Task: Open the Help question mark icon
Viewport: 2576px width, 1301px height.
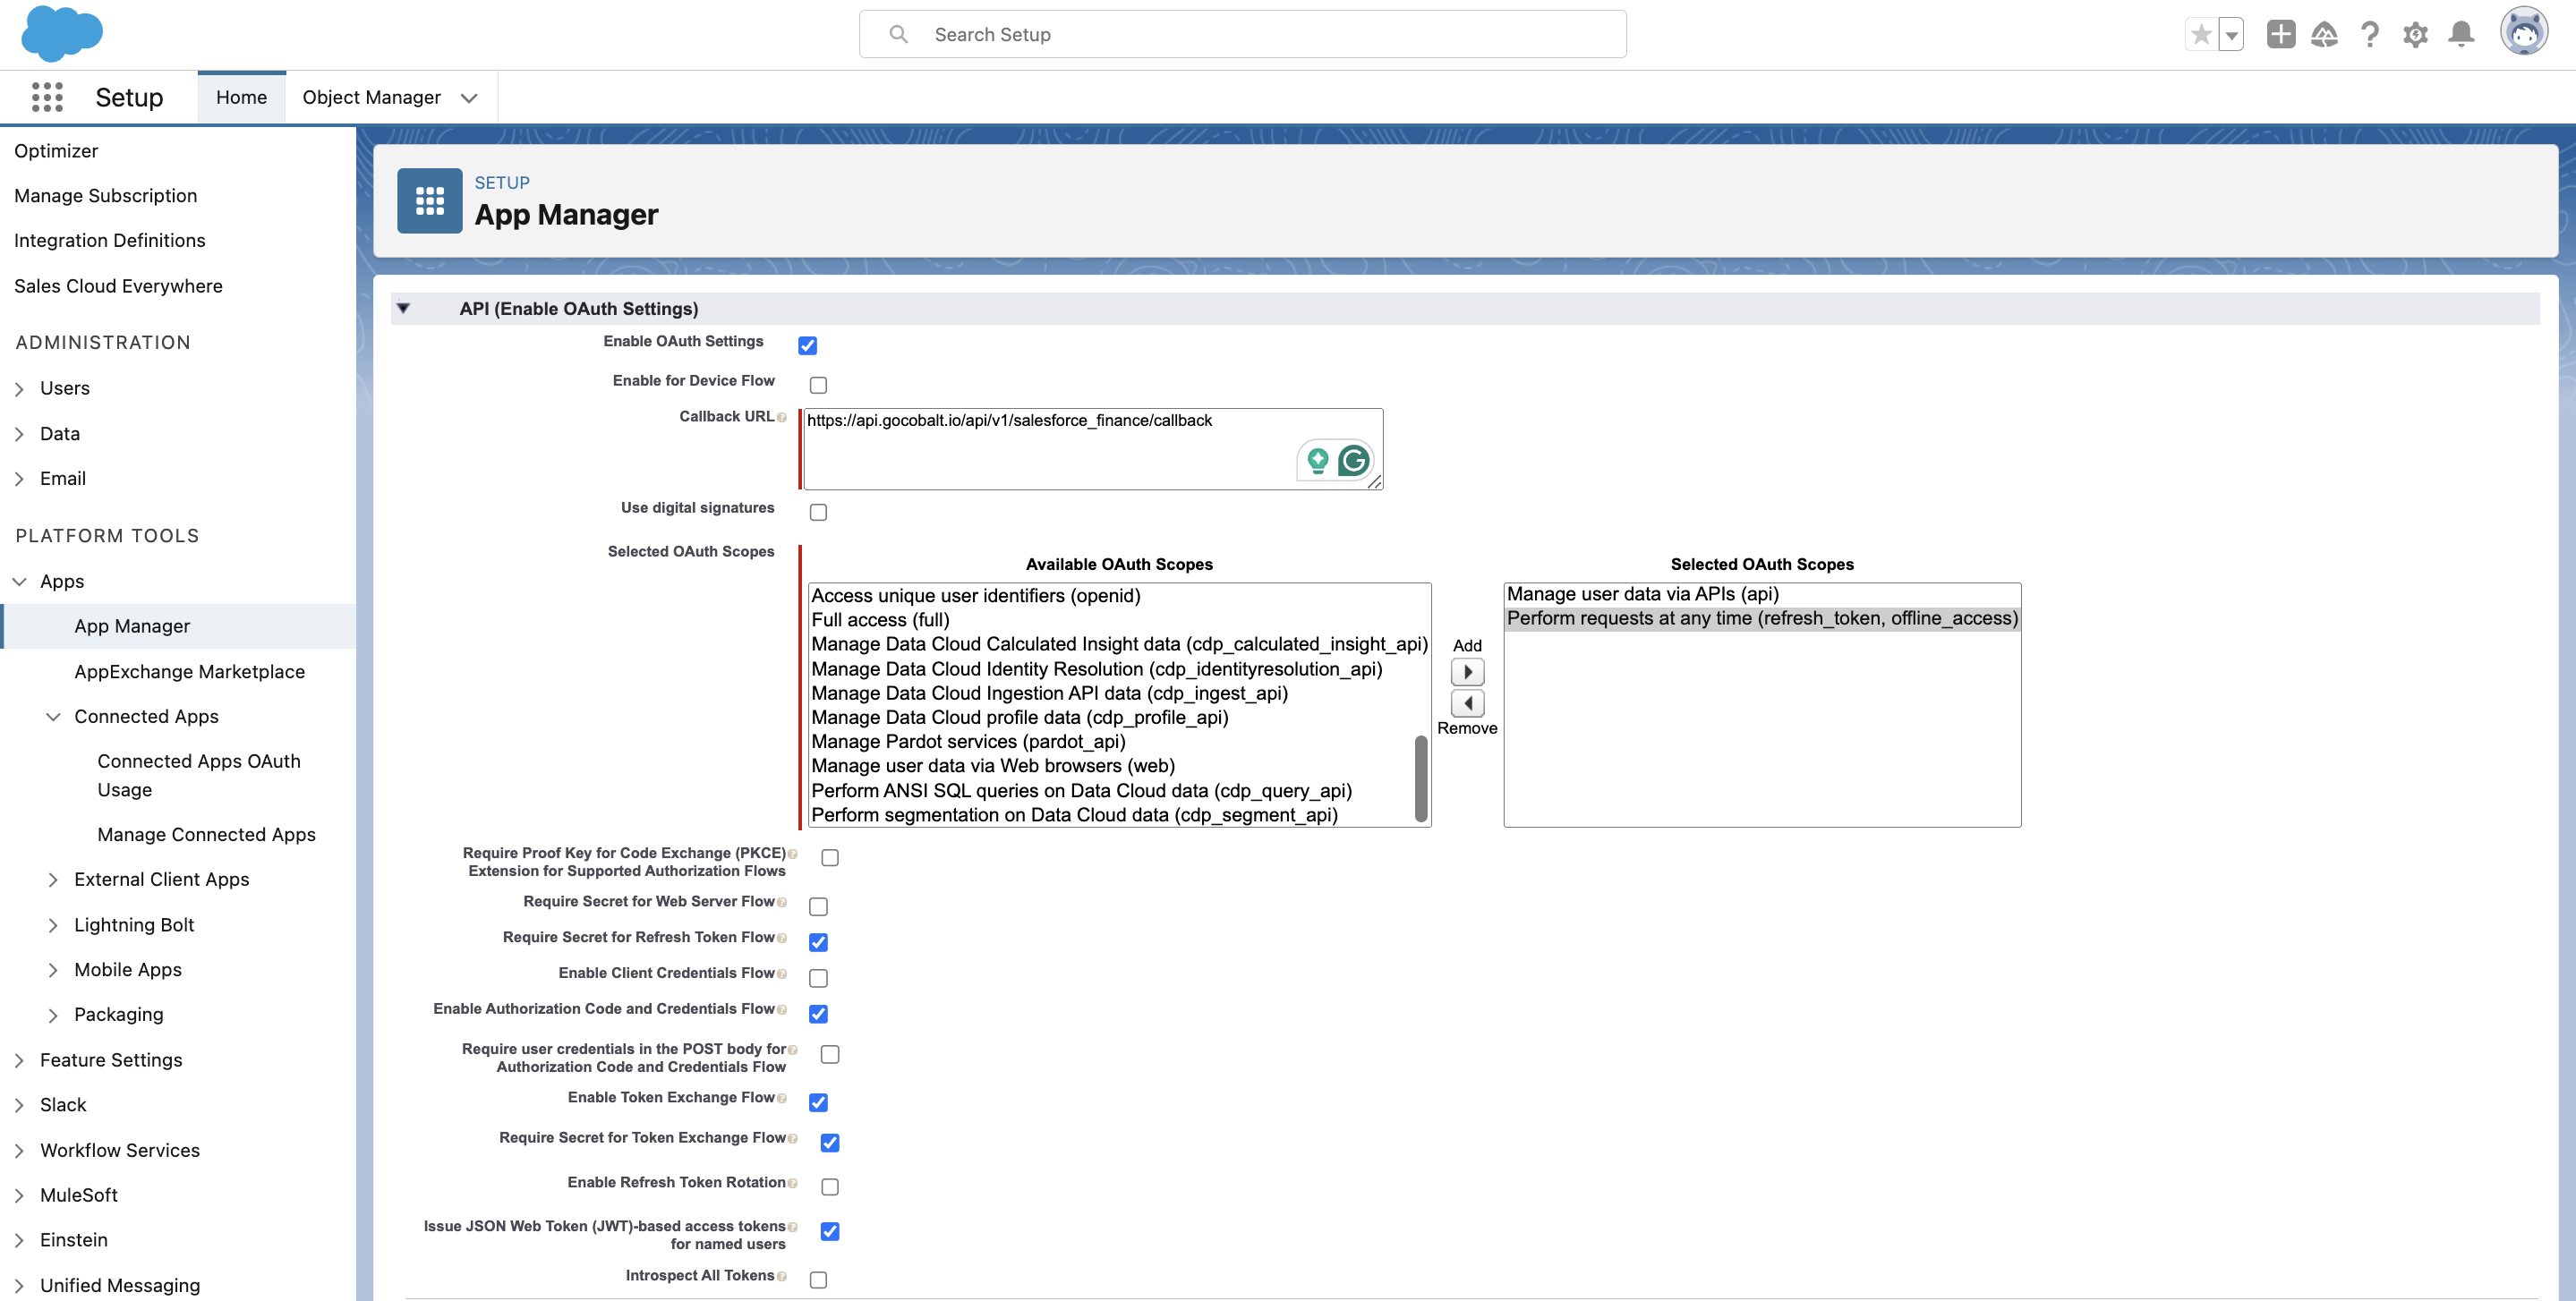Action: [x=2370, y=33]
